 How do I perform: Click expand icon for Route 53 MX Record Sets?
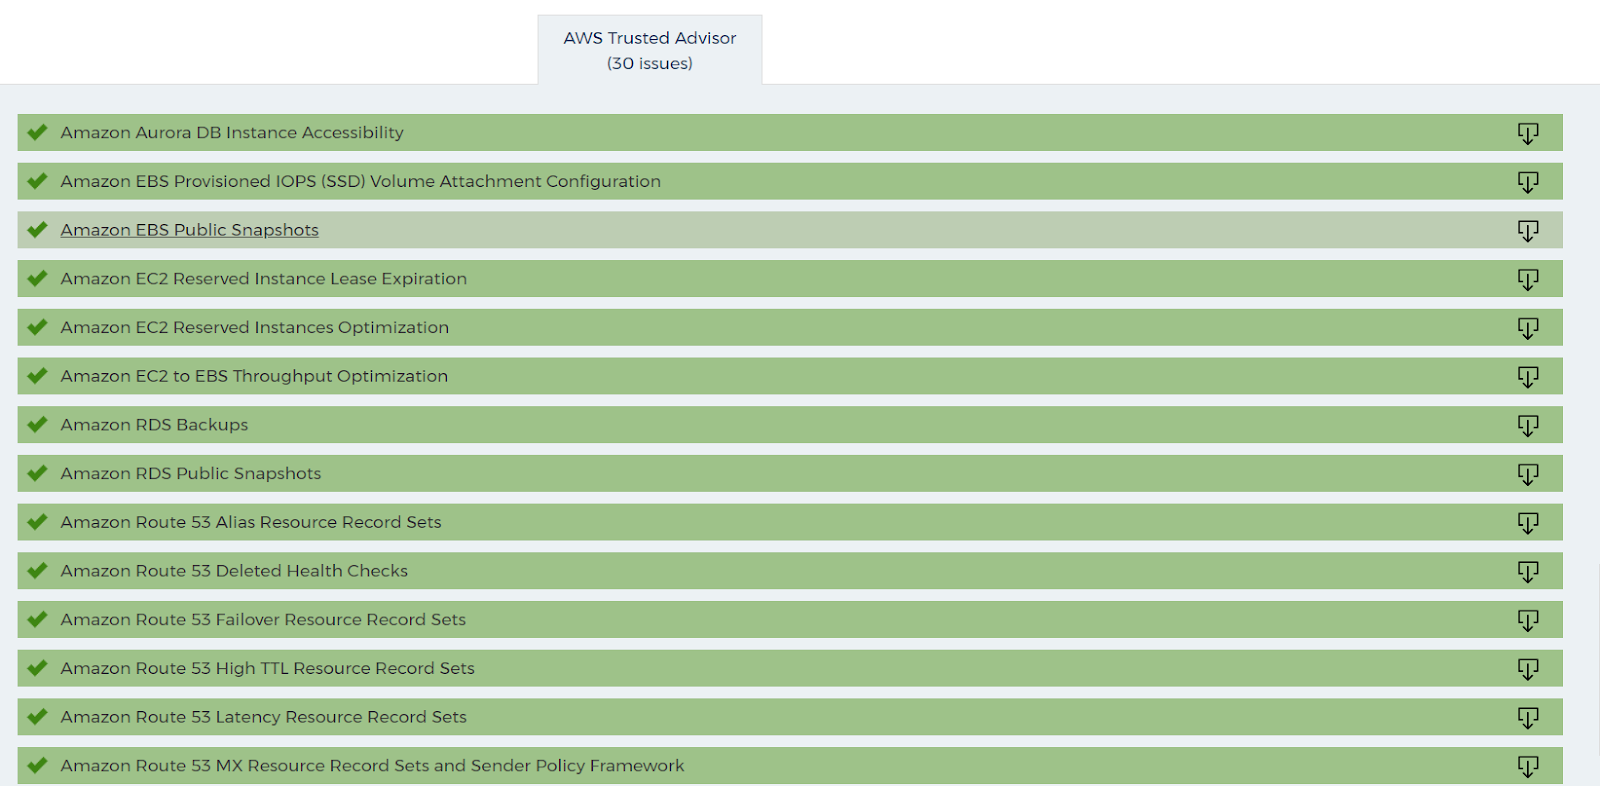1528,766
